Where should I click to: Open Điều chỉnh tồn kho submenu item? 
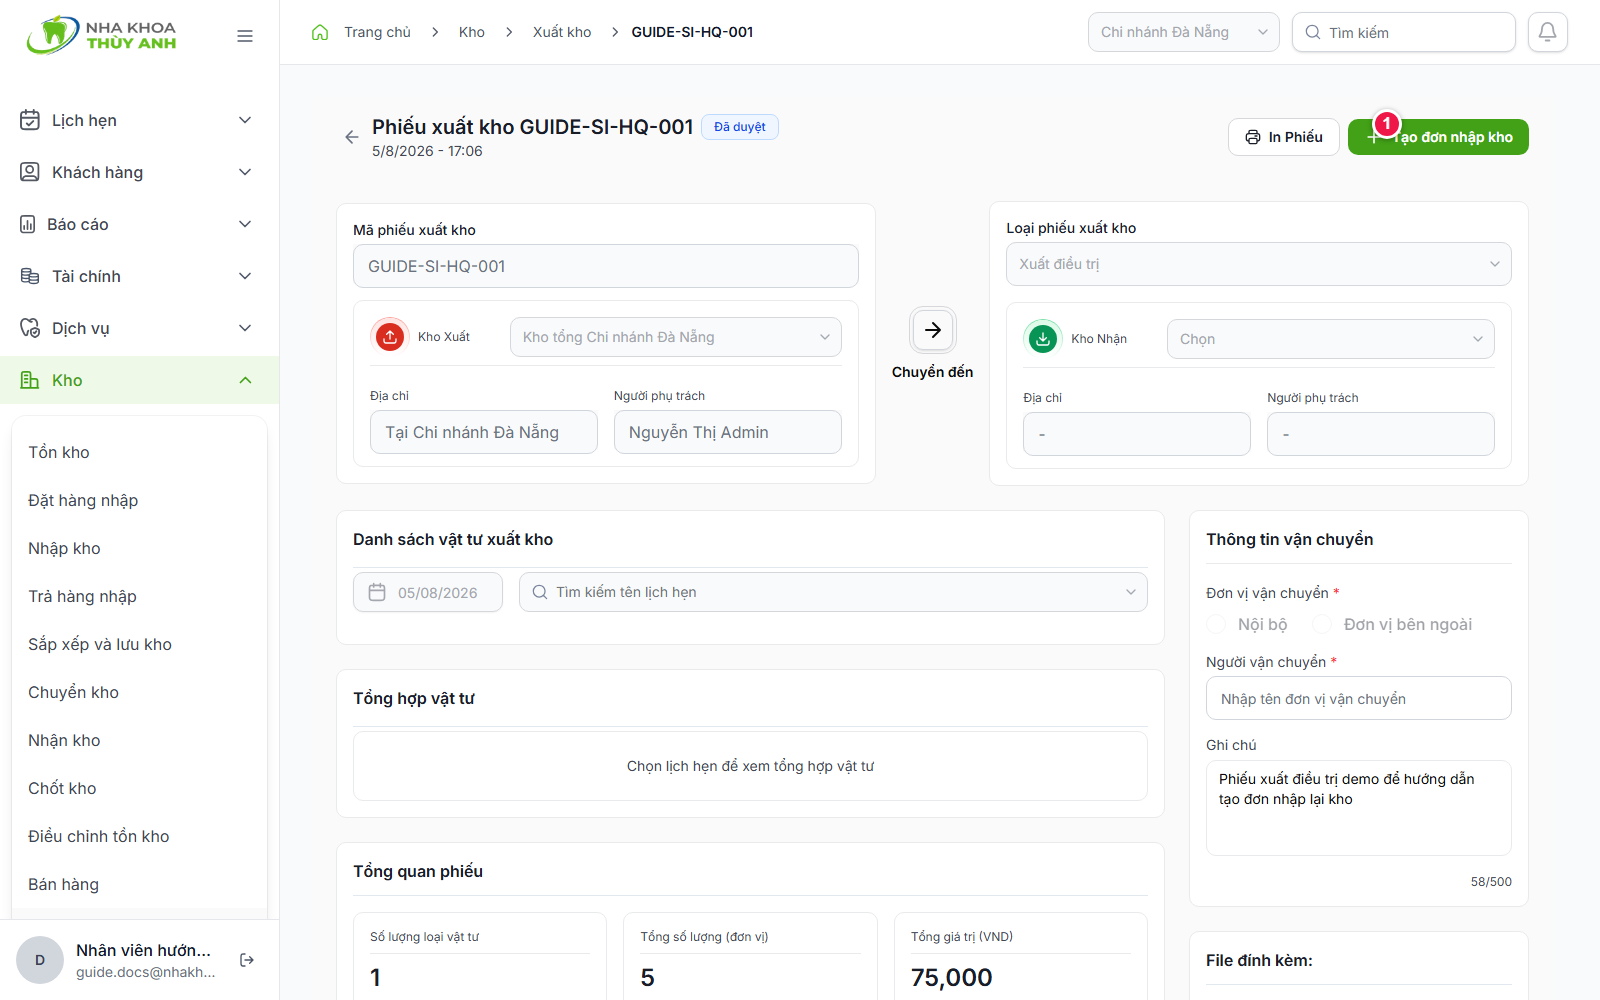[99, 836]
